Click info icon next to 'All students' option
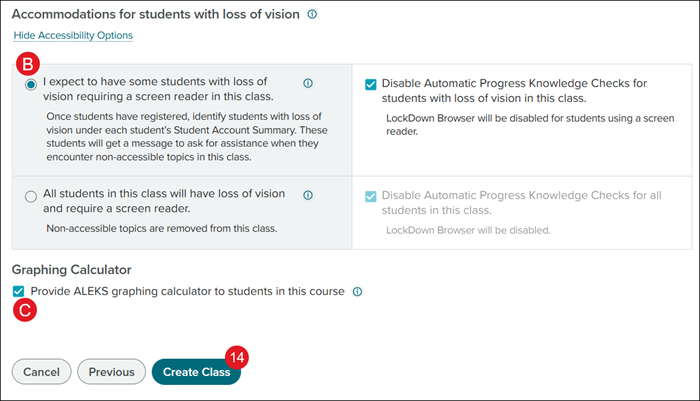Viewport: 700px width, 401px height. 308,196
